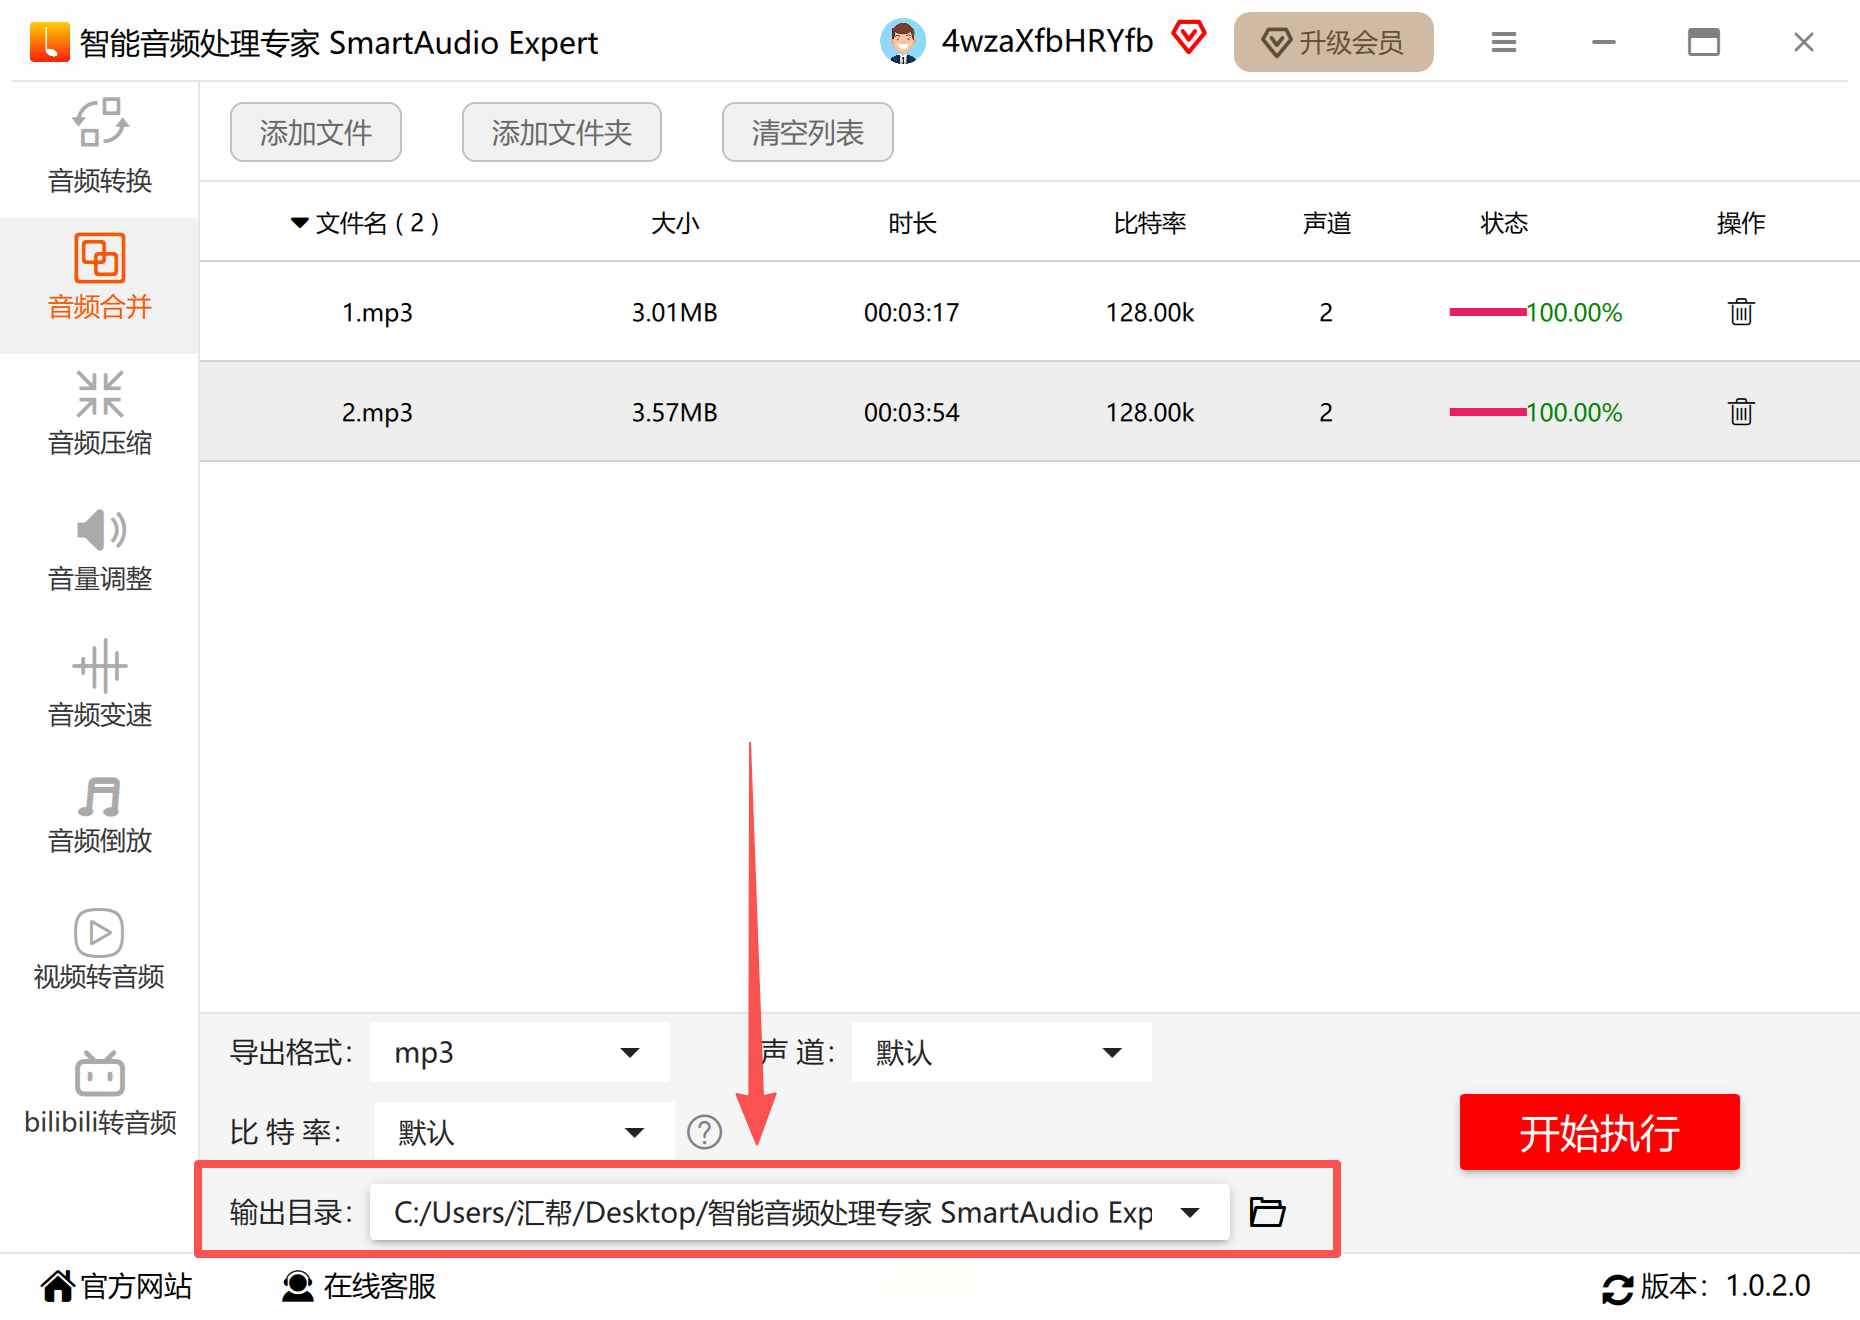The image size is (1860, 1320).
Task: Open the 音频倒放 audio reverse tool
Action: click(x=100, y=816)
